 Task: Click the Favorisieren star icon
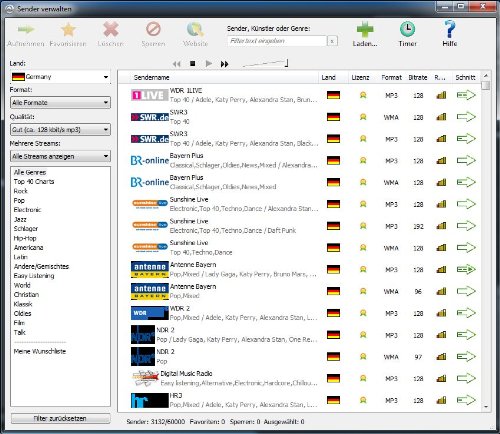click(68, 30)
